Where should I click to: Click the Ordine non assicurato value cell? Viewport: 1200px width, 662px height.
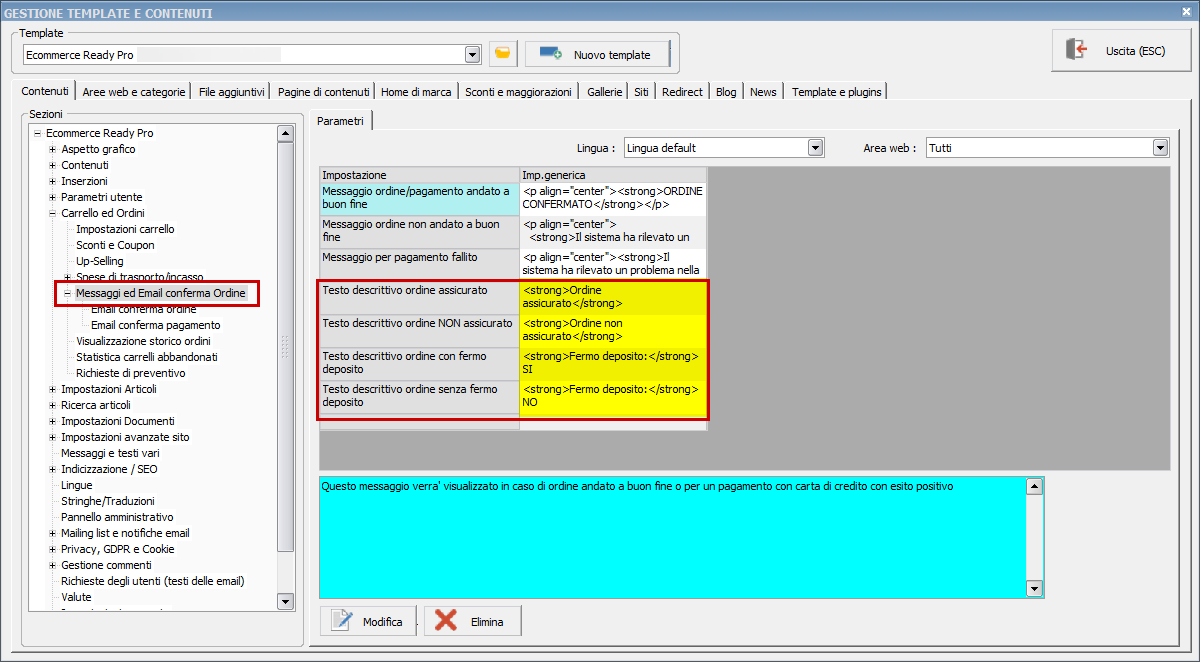(612, 330)
